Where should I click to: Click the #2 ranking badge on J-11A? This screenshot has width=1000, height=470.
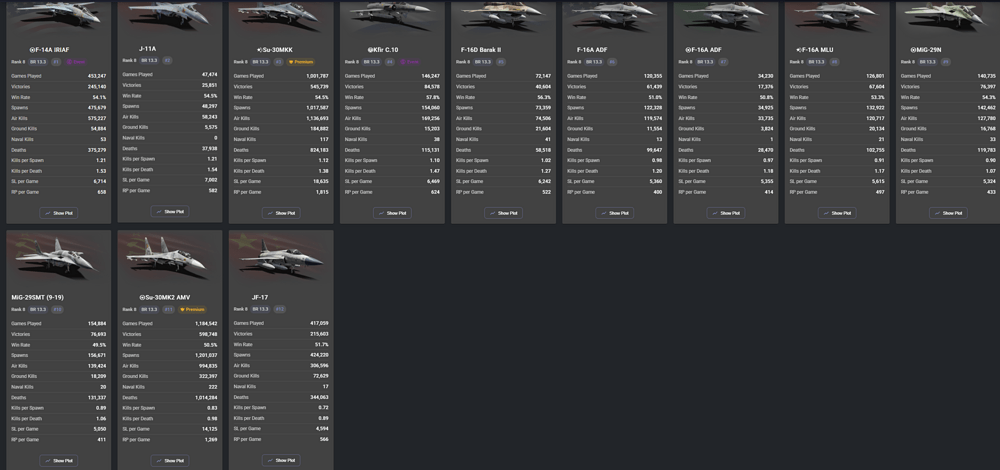(x=167, y=60)
